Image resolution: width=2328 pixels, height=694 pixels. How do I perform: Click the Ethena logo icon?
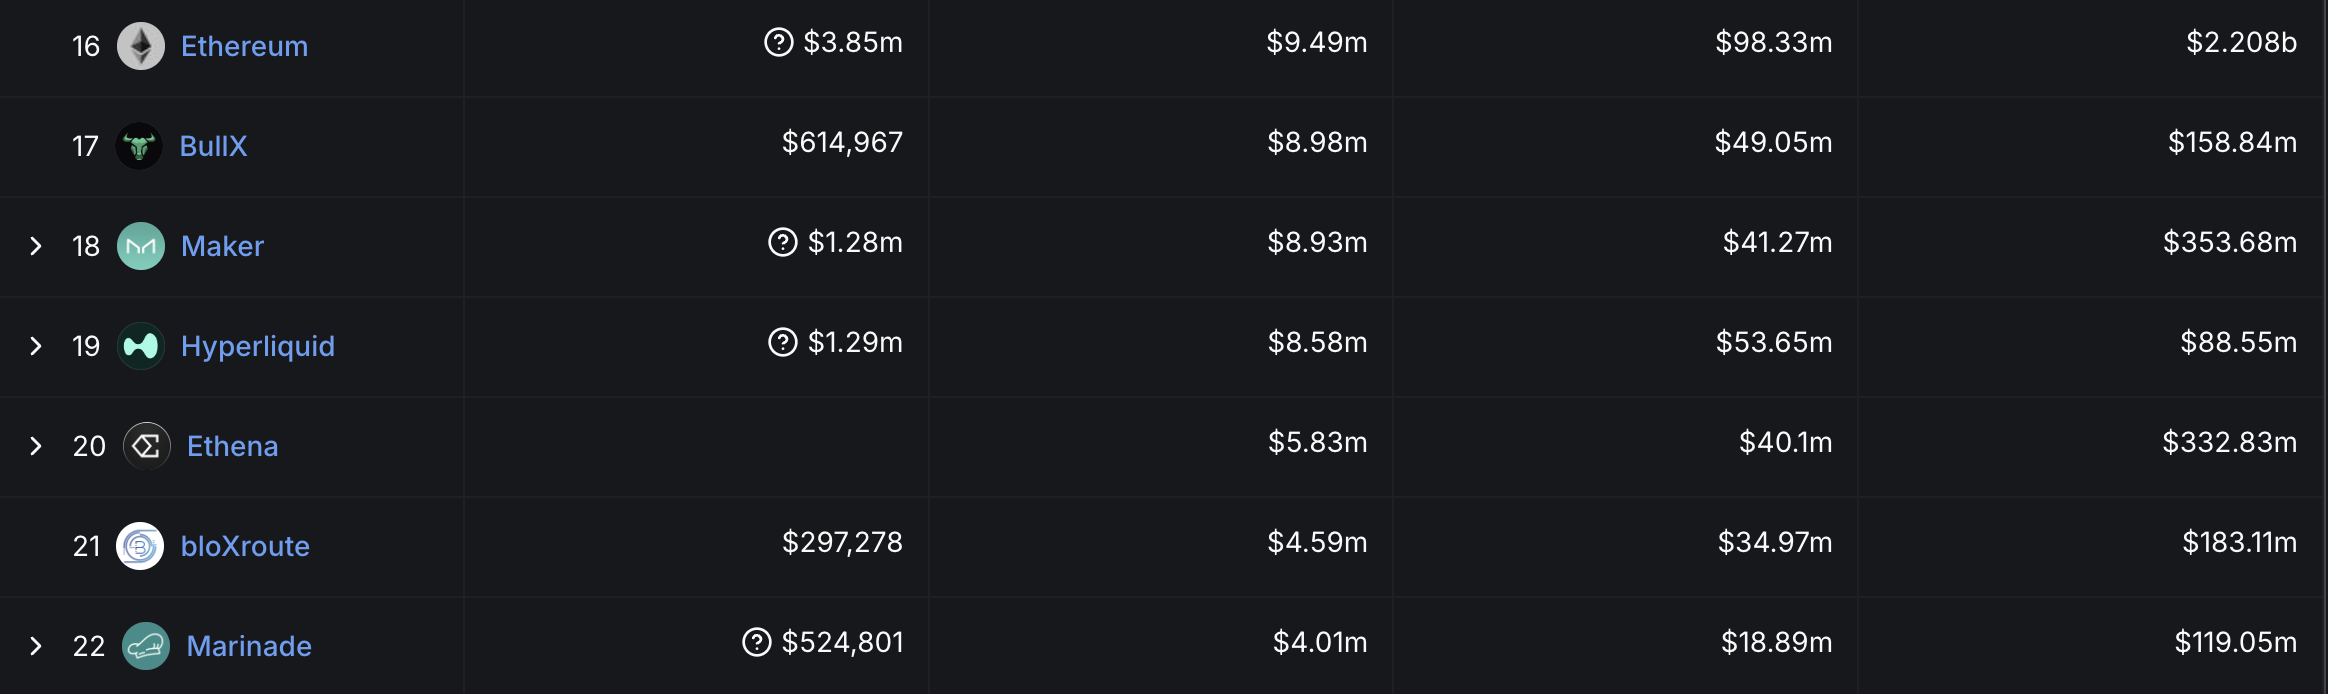(147, 446)
